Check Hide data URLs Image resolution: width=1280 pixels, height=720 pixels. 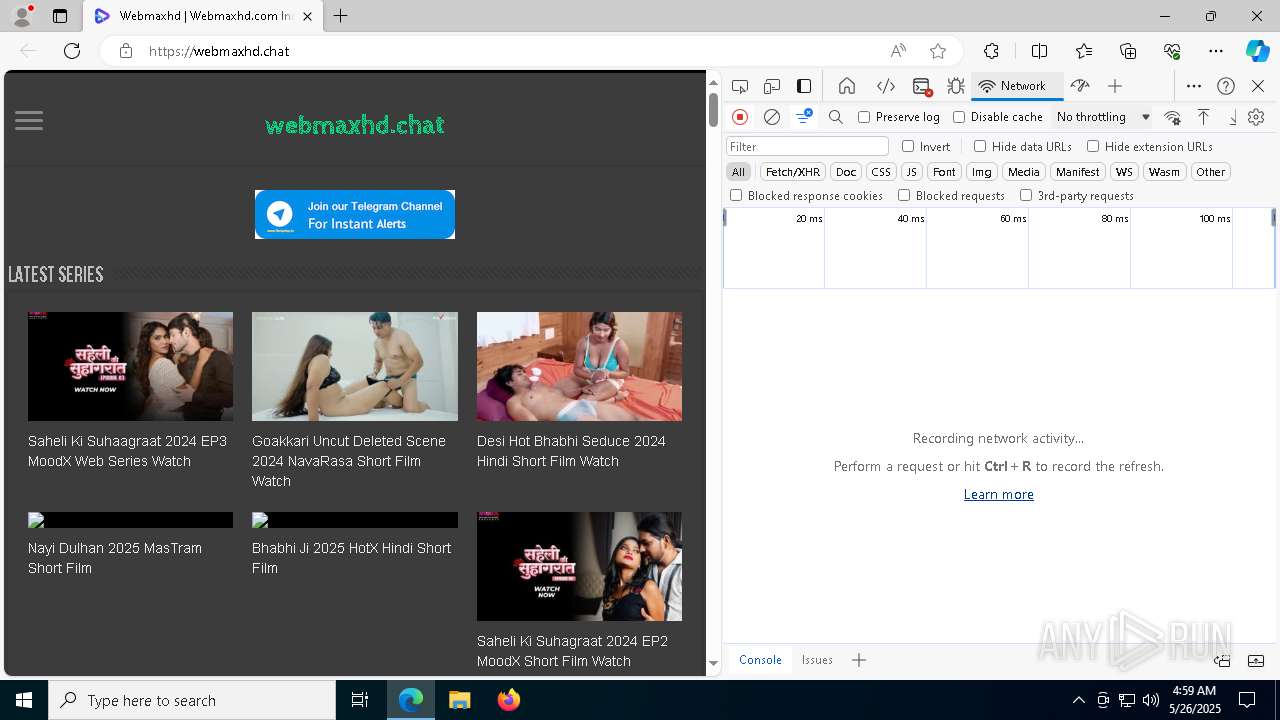pyautogui.click(x=980, y=146)
